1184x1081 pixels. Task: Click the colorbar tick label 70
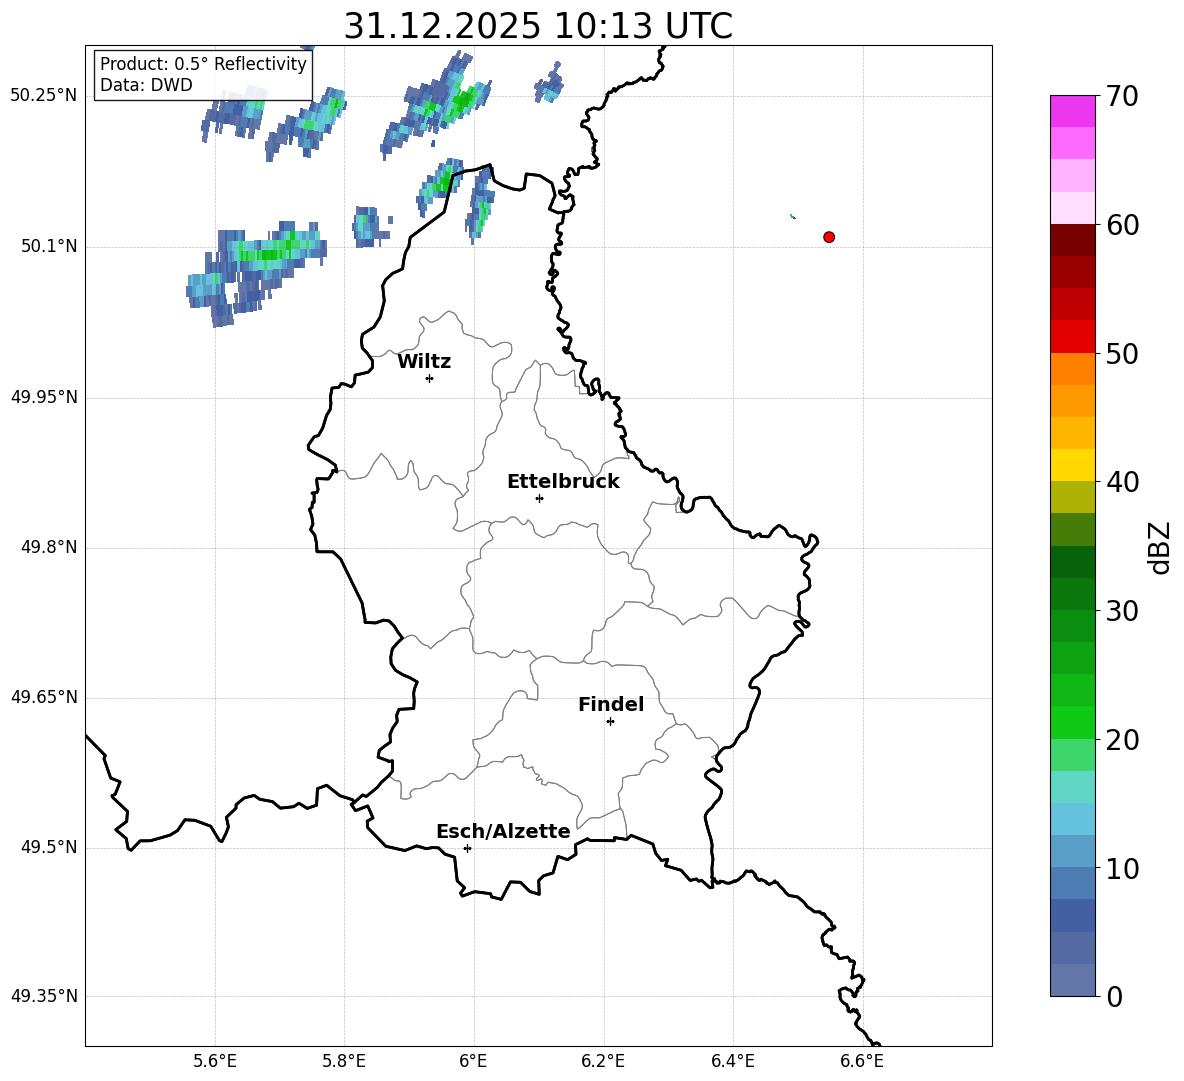tap(1122, 96)
